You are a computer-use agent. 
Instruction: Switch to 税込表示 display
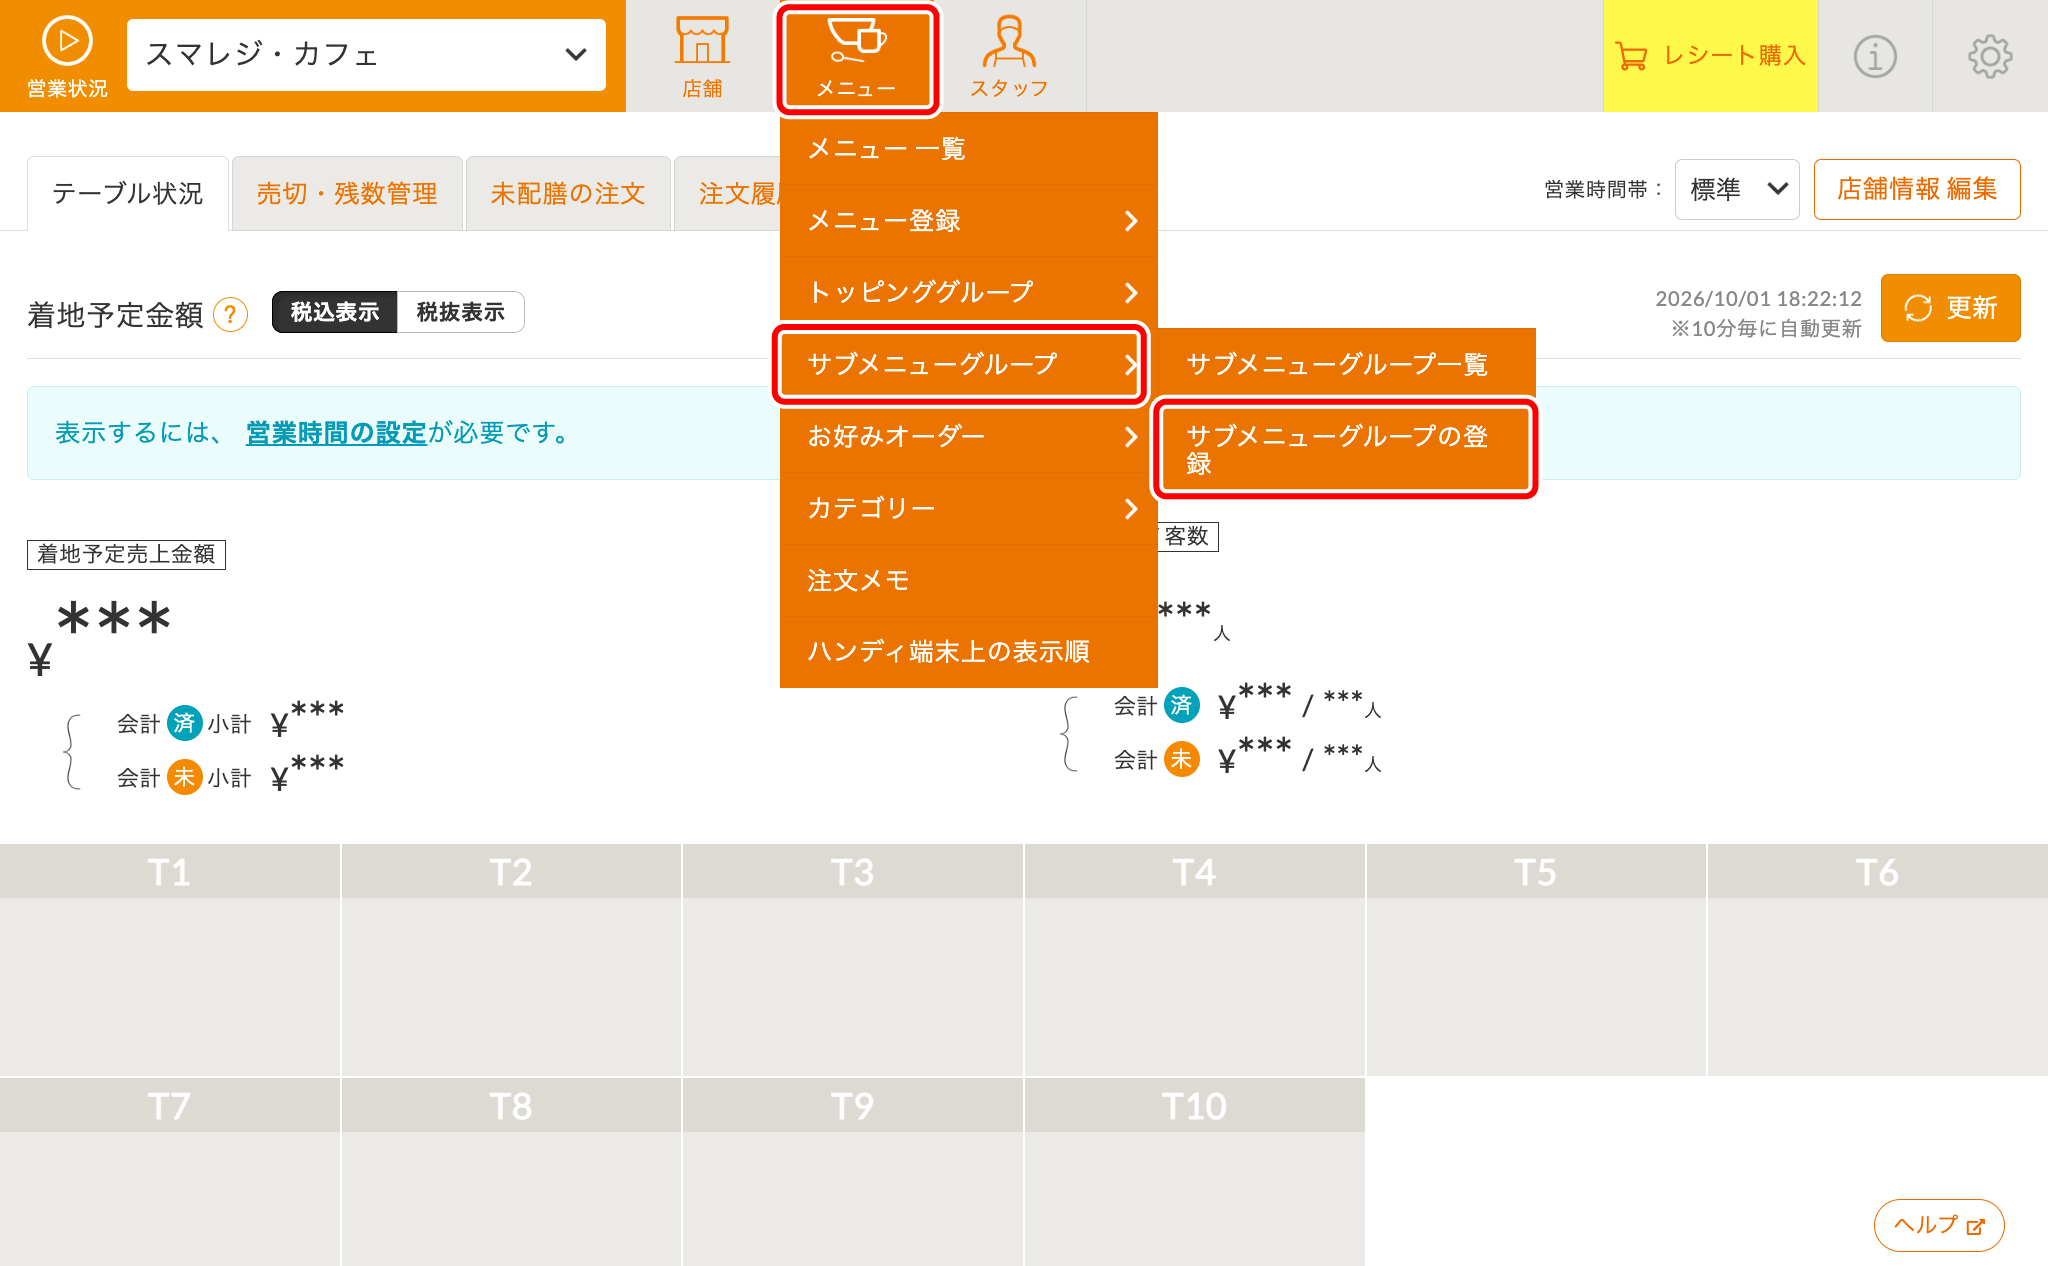(x=335, y=312)
